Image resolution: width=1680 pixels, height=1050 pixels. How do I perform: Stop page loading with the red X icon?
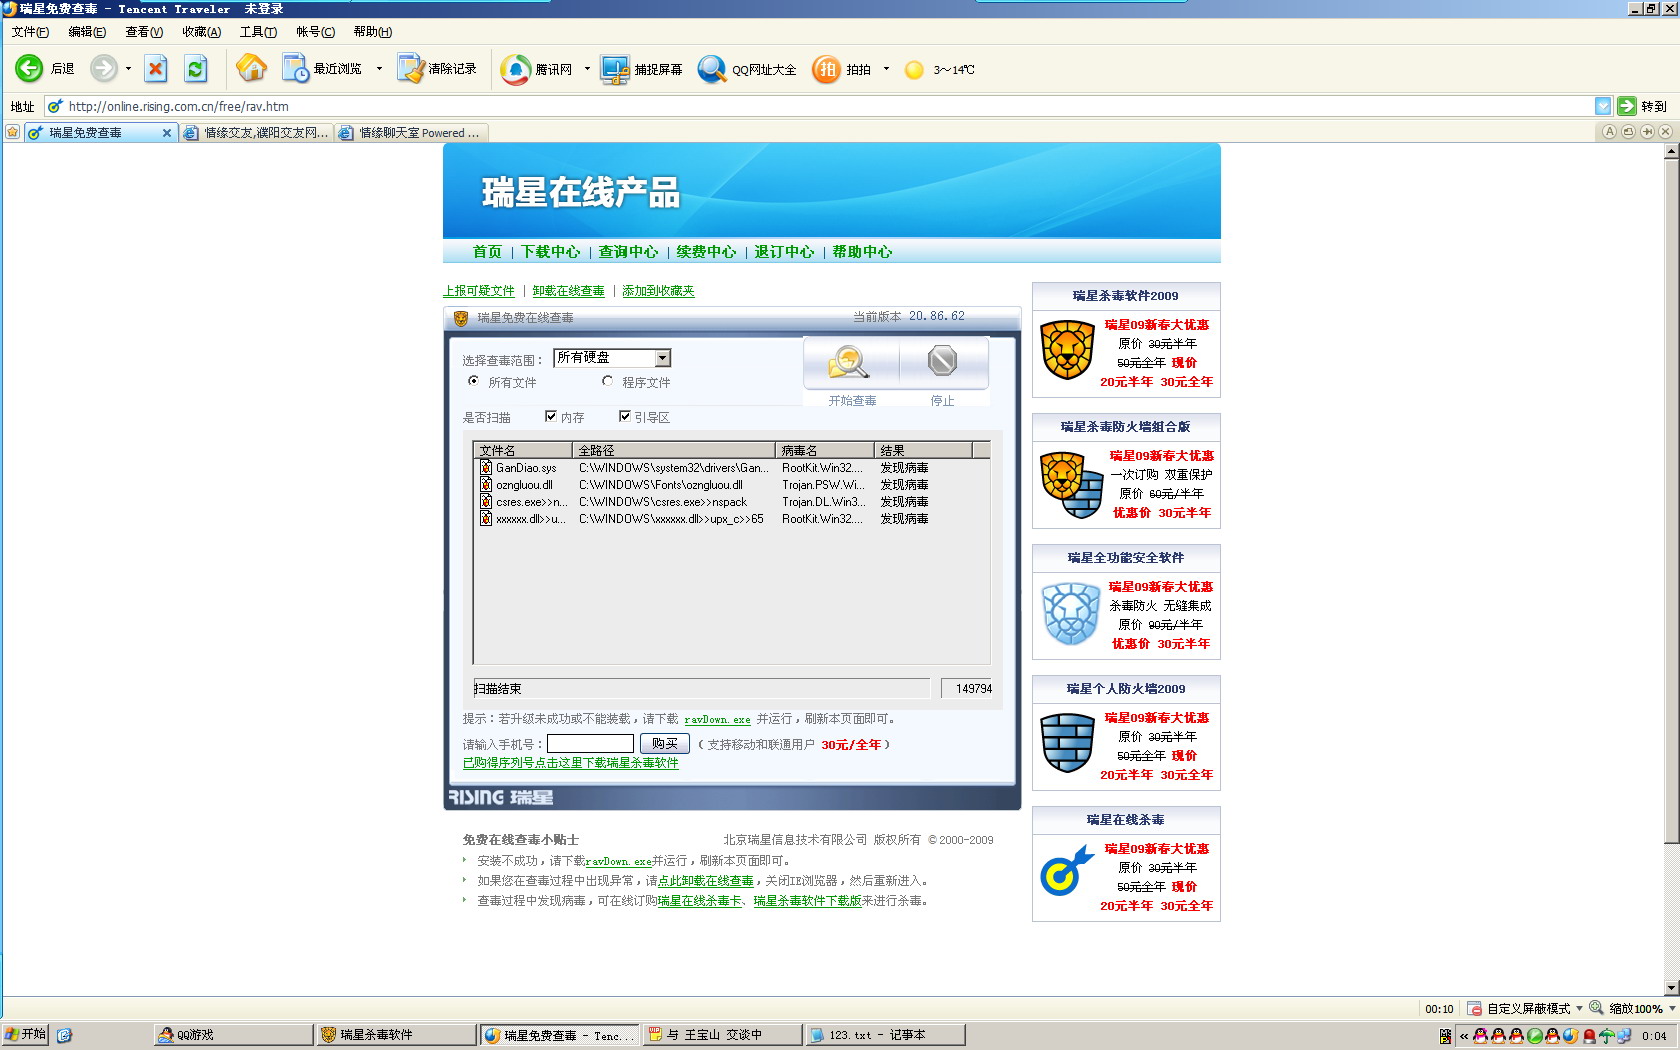coord(156,68)
